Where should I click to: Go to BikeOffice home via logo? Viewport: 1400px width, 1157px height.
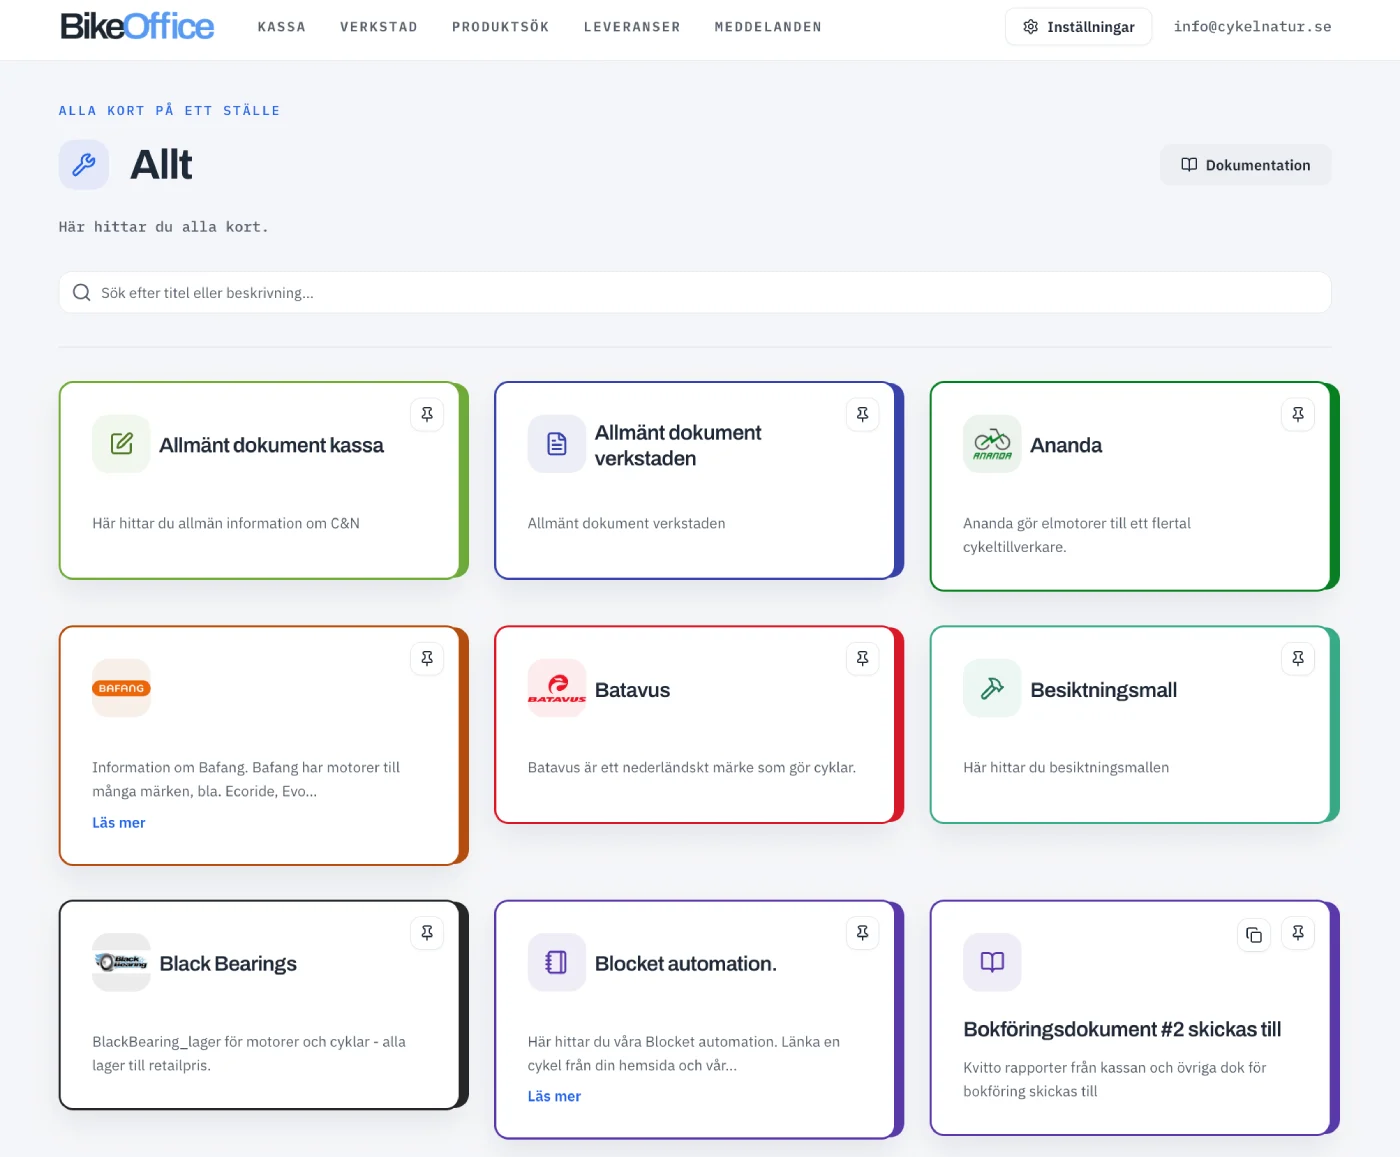(x=137, y=27)
